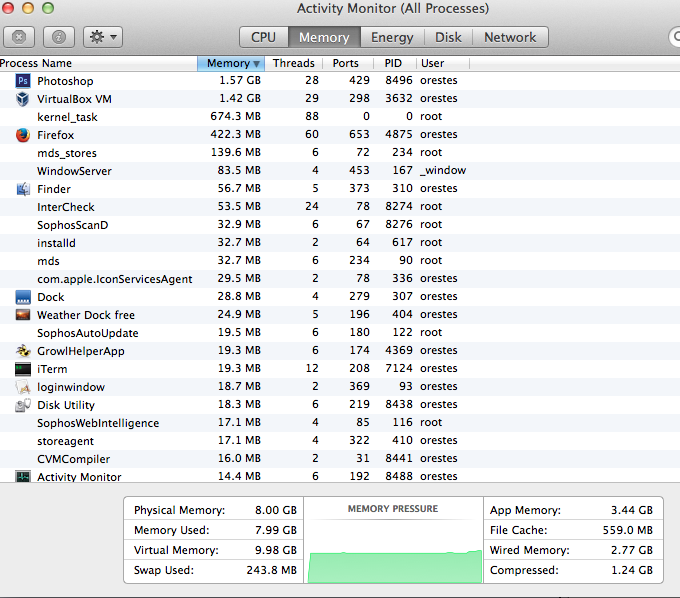
Task: Sort by the Threads column header
Action: (294, 63)
